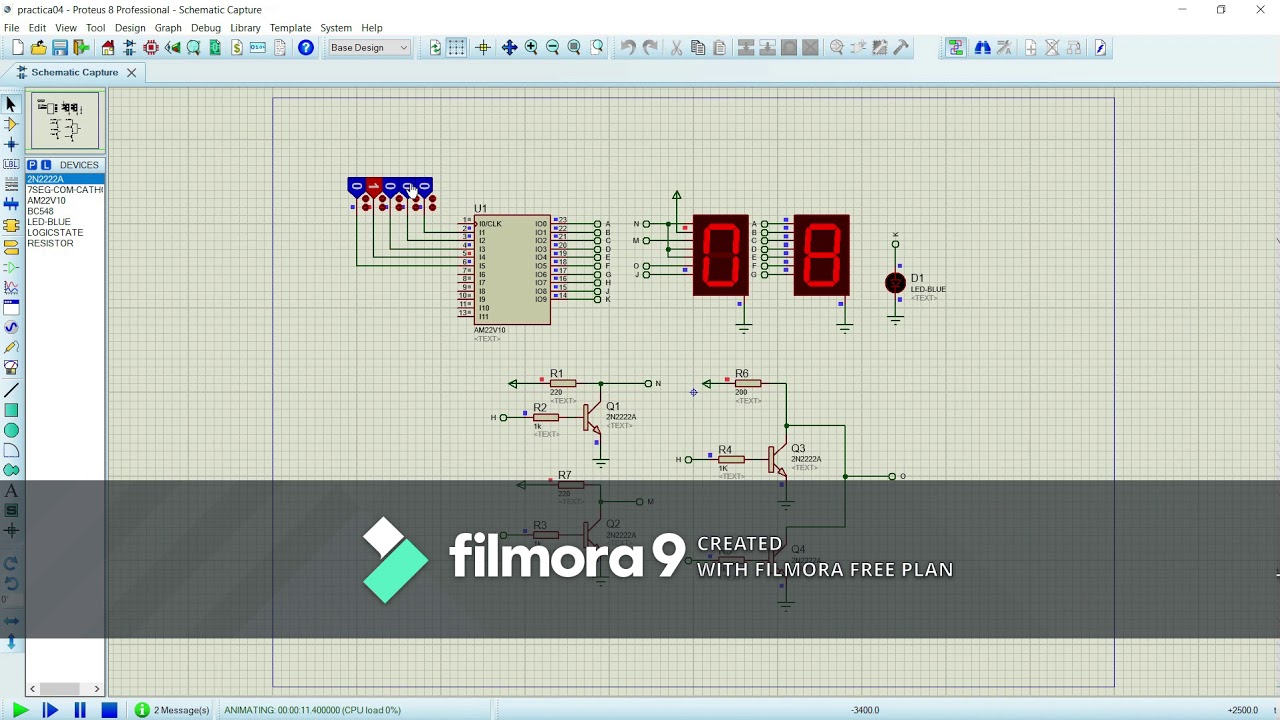1280x720 pixels.
Task: Choose Buses mode tool
Action: coord(11,206)
